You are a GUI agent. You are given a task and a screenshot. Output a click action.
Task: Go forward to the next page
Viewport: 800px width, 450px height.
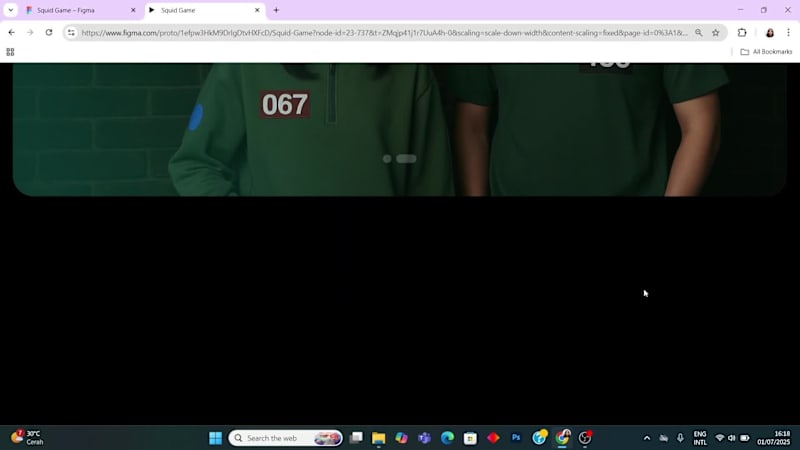30,33
